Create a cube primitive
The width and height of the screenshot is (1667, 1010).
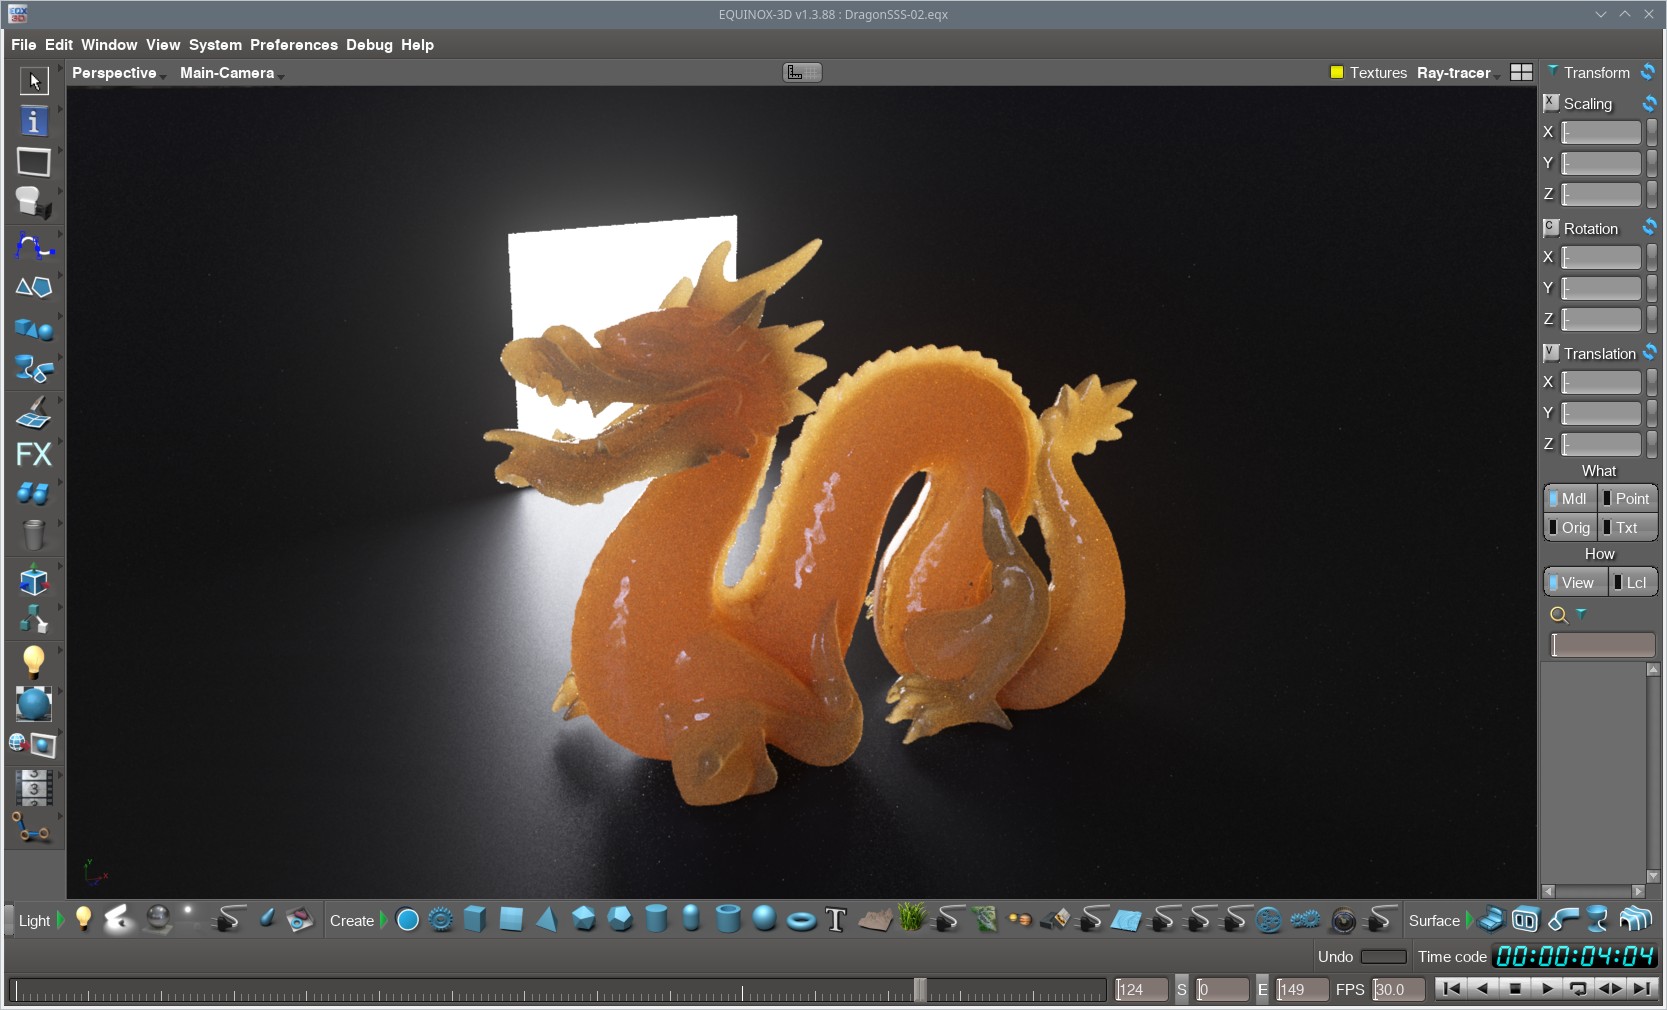[x=475, y=919]
